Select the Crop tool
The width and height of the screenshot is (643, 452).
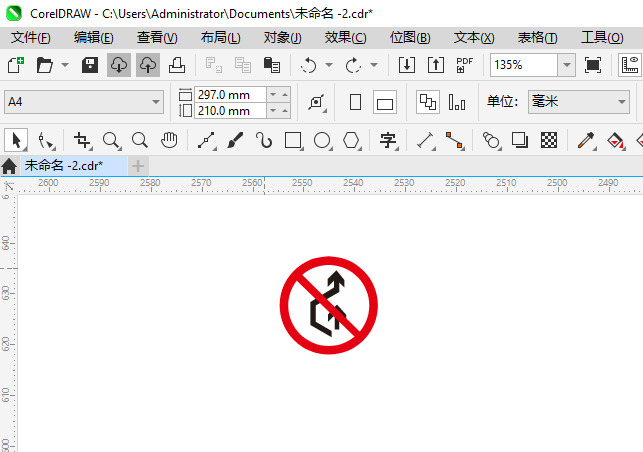click(x=82, y=141)
